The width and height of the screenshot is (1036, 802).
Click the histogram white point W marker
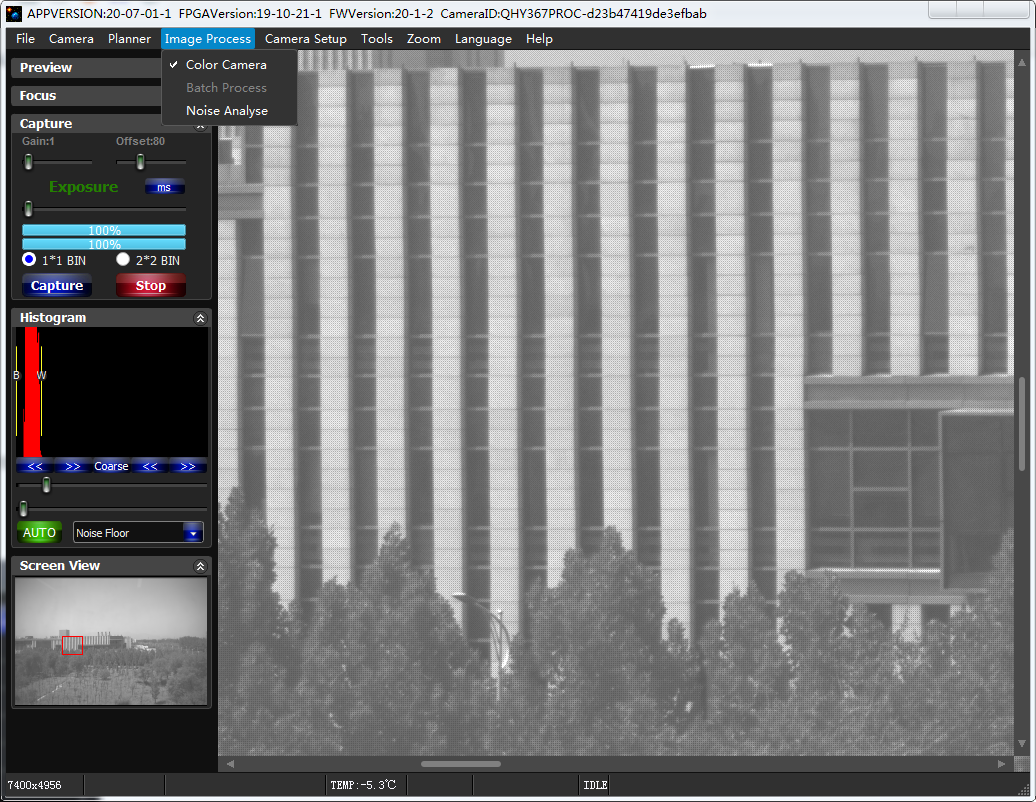(x=42, y=375)
